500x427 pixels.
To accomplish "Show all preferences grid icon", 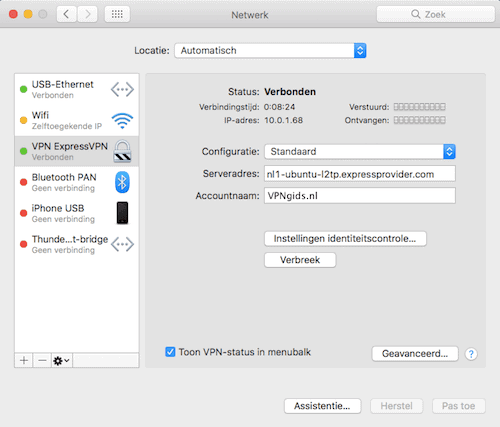I will [117, 14].
